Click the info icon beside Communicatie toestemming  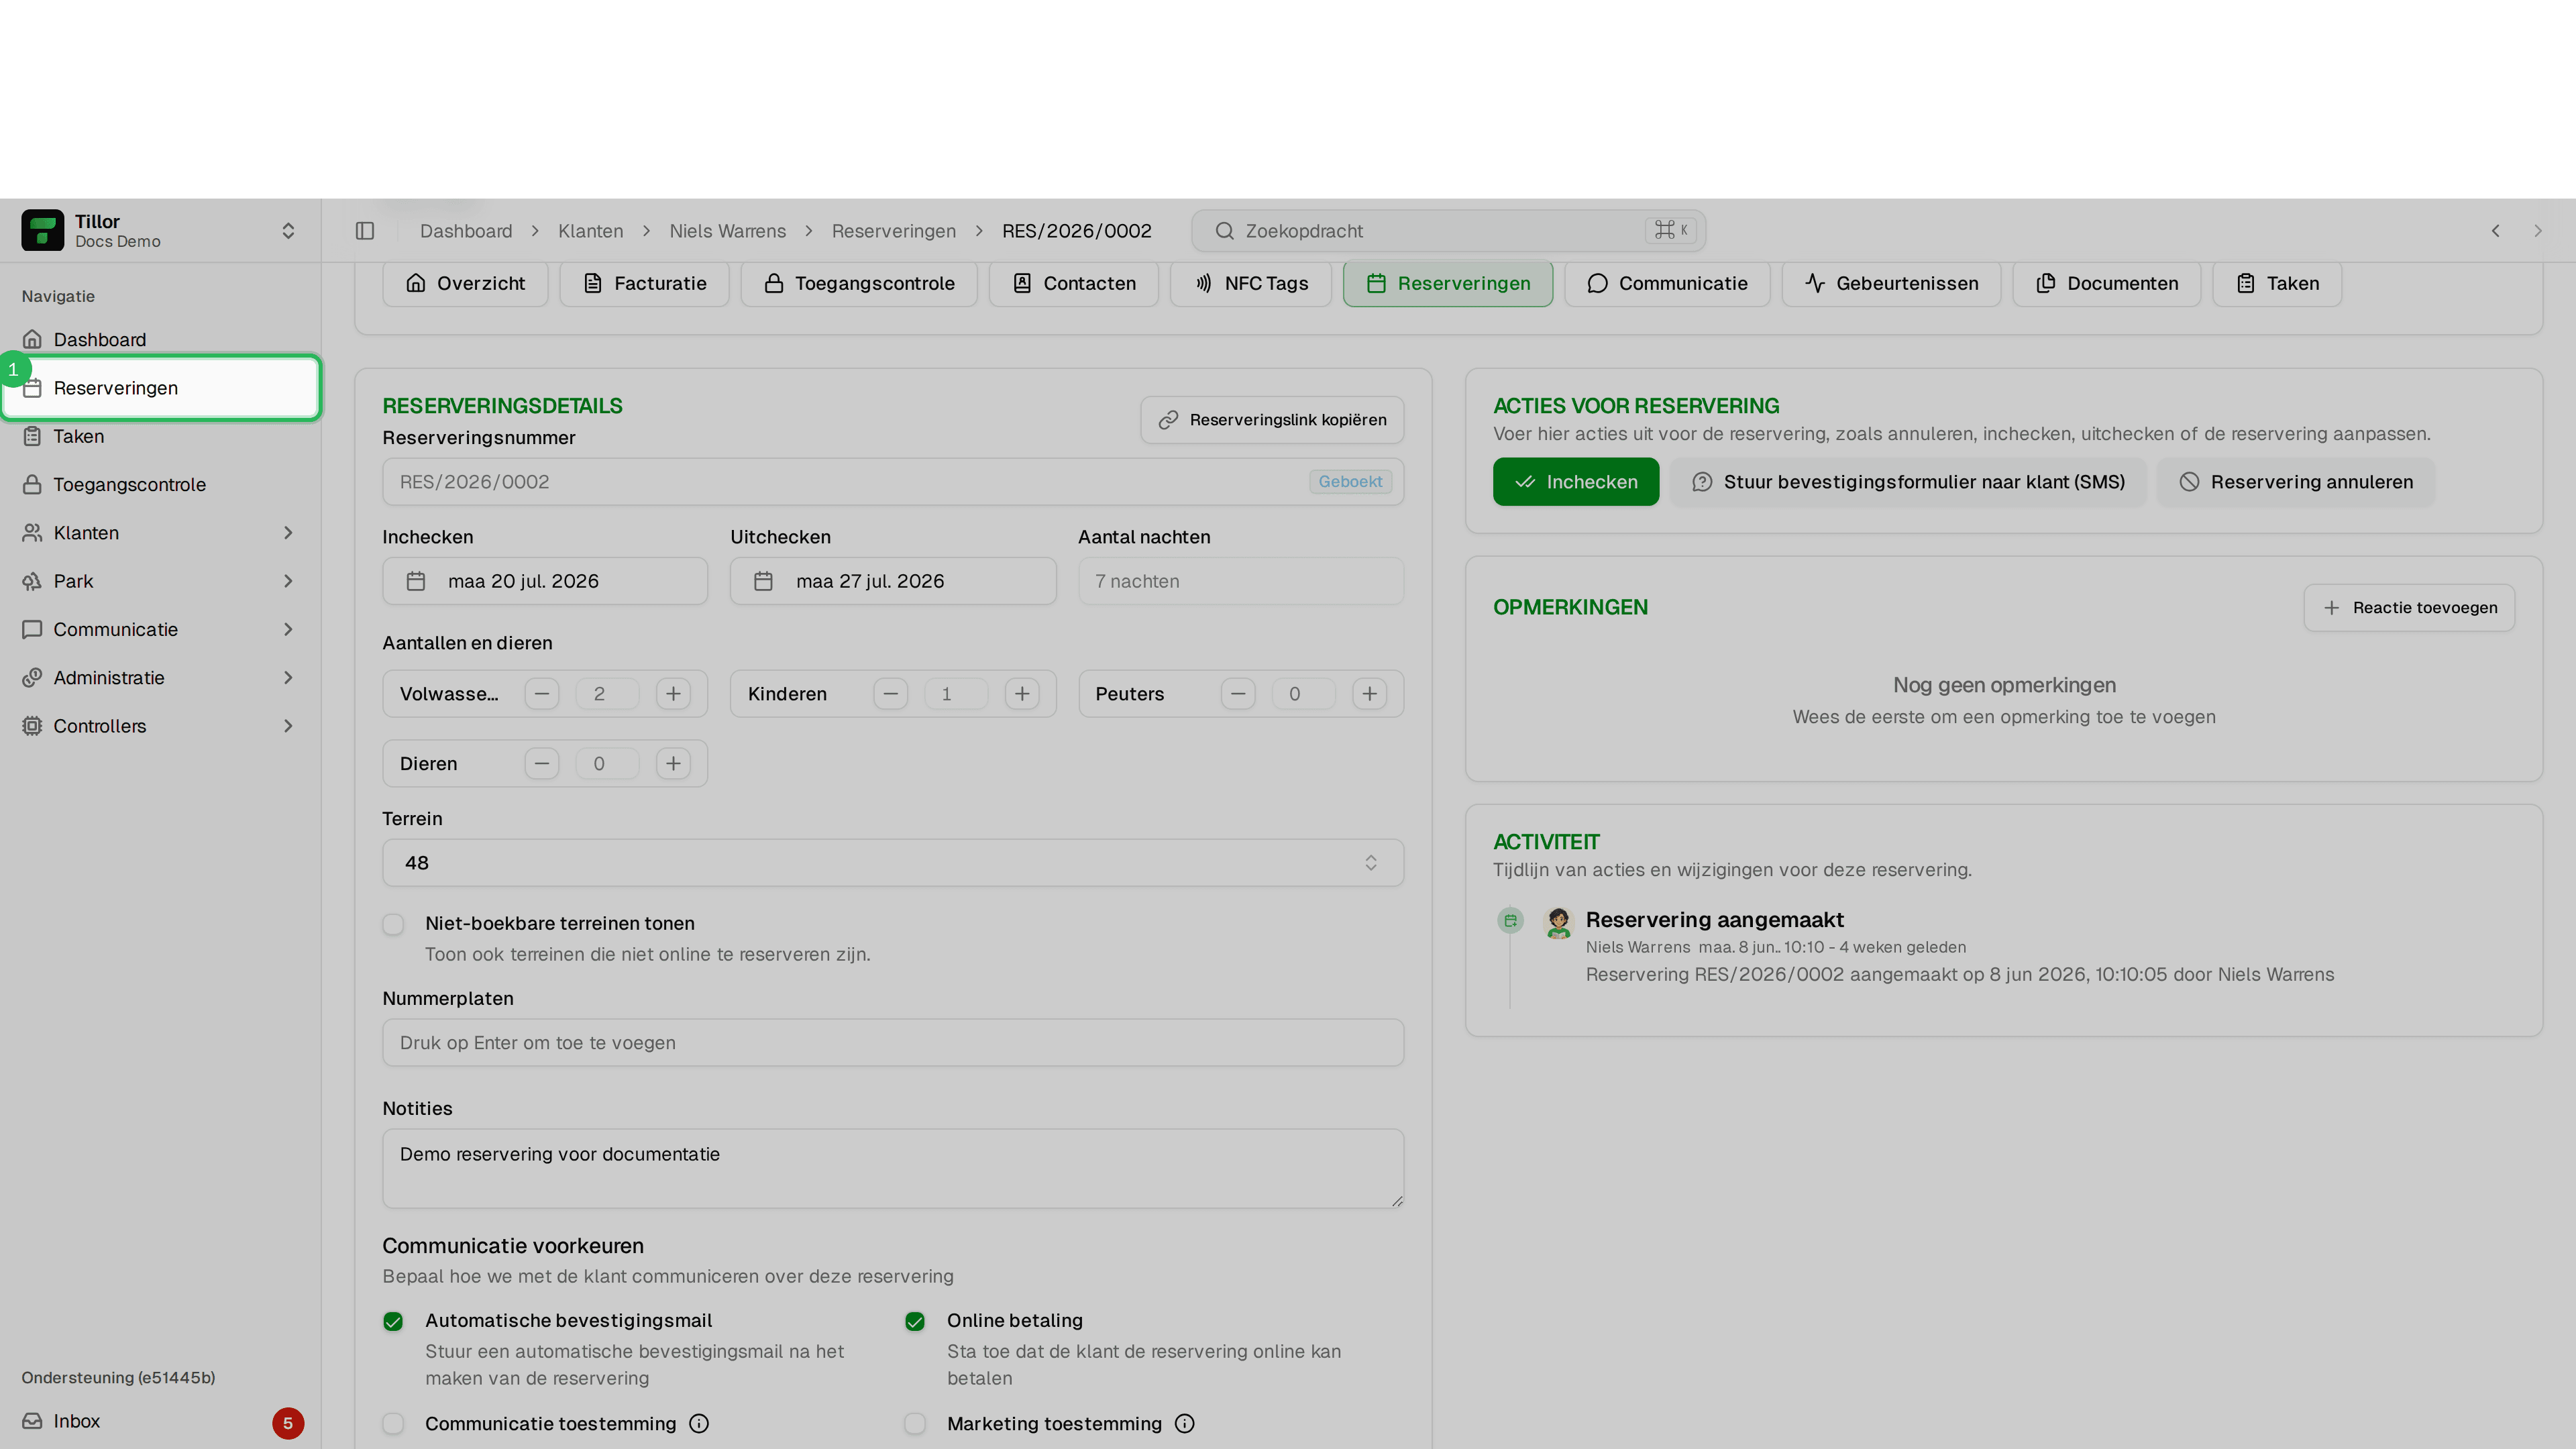699,1423
